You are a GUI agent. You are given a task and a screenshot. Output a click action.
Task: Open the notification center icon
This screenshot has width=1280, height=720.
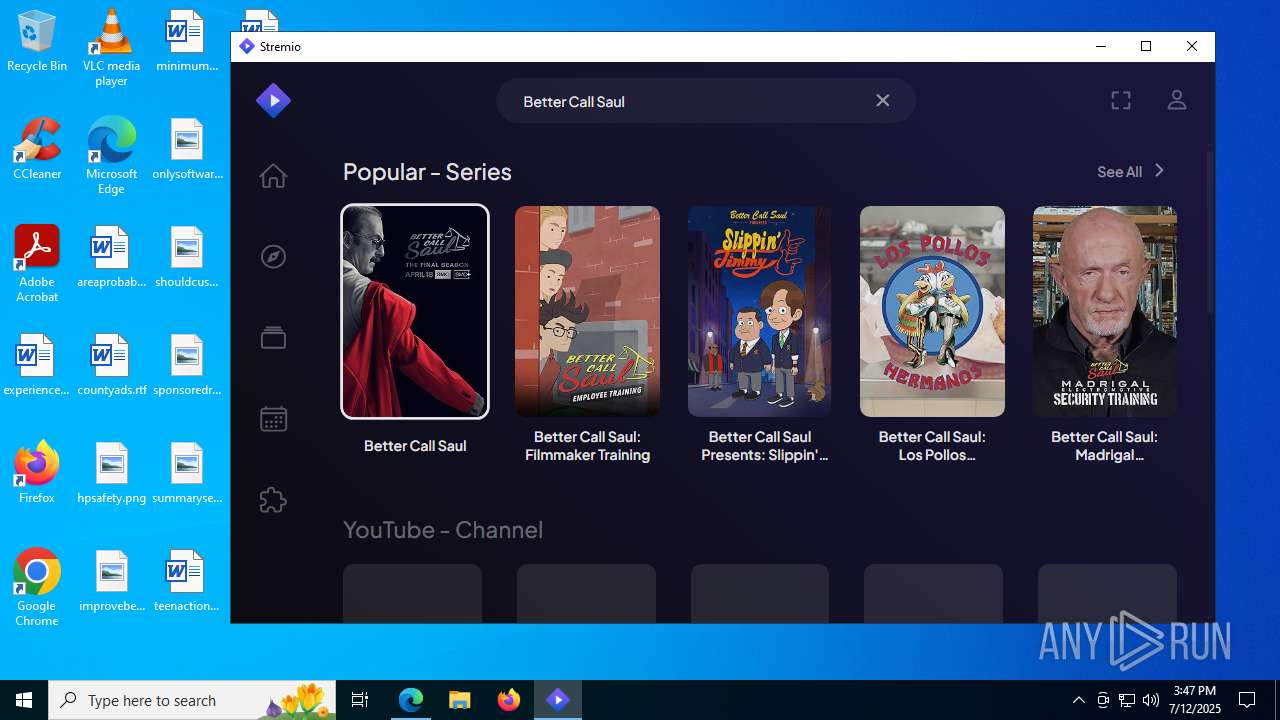pos(1247,700)
